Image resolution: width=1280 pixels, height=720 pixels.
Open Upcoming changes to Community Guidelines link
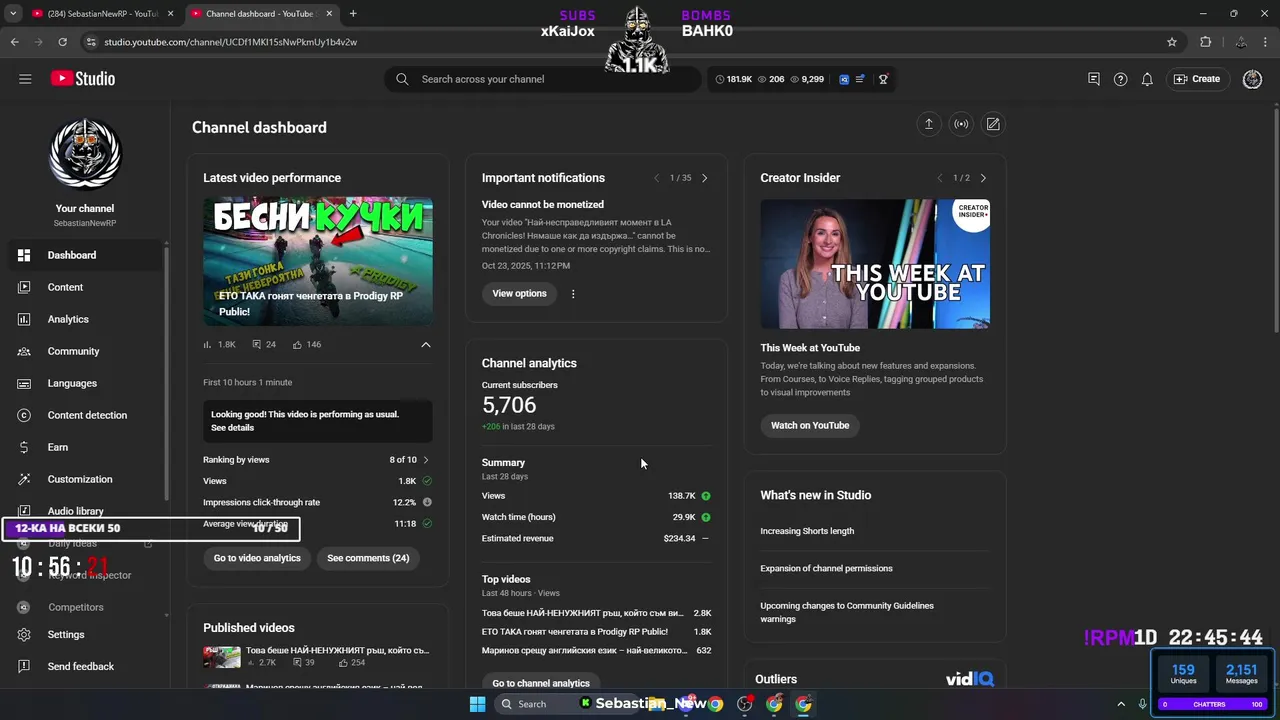[x=847, y=612]
